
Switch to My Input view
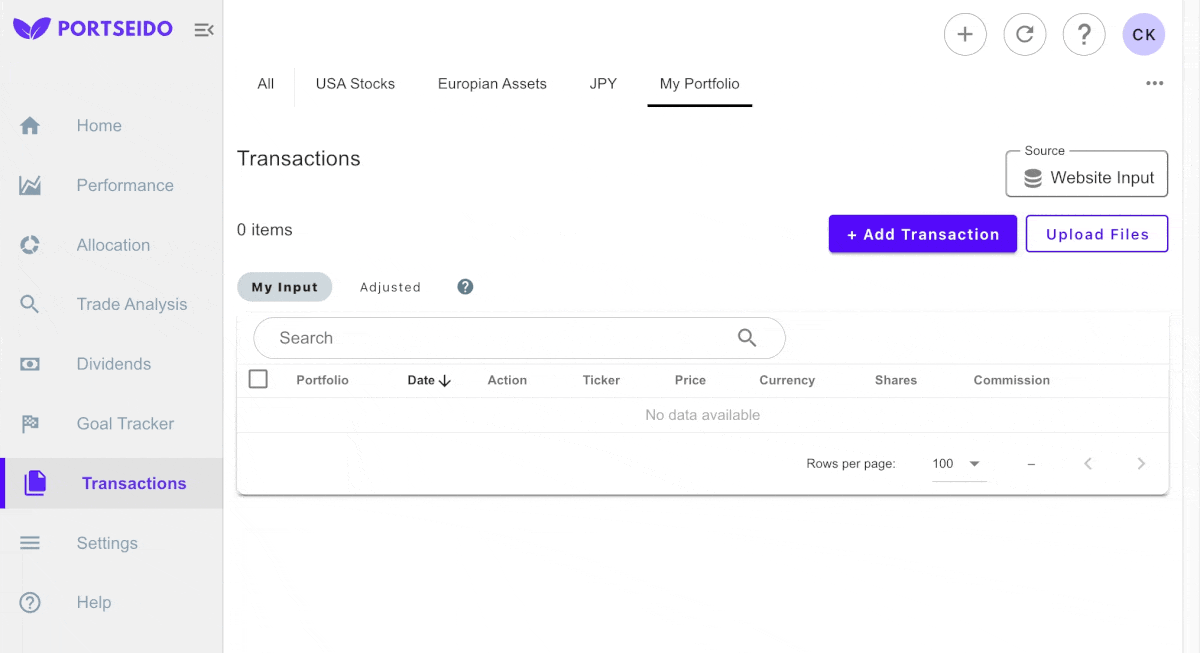point(284,287)
